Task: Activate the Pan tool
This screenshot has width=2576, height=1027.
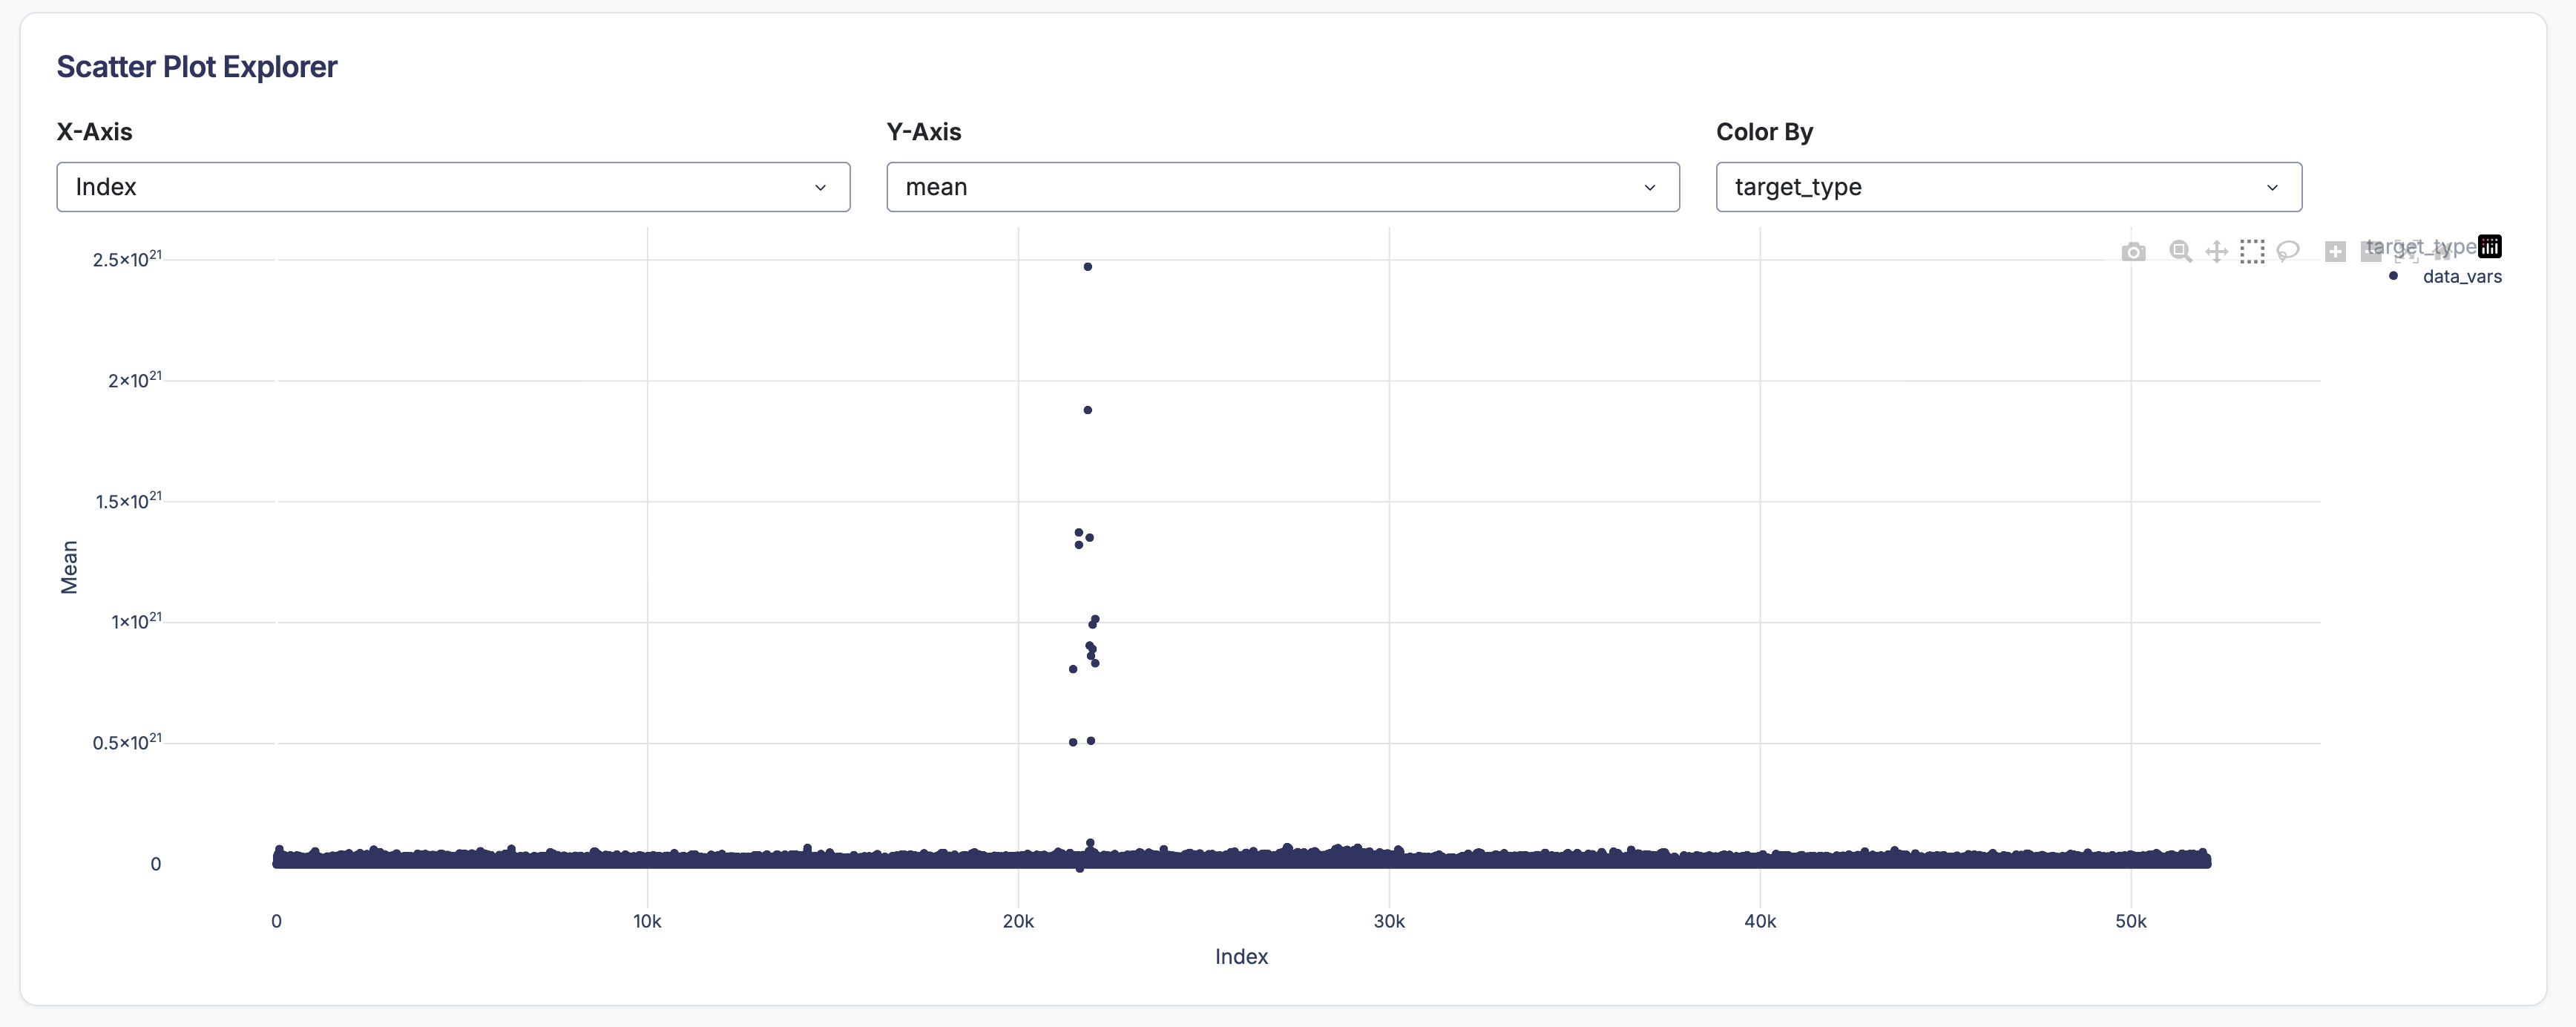Action: pos(2216,252)
